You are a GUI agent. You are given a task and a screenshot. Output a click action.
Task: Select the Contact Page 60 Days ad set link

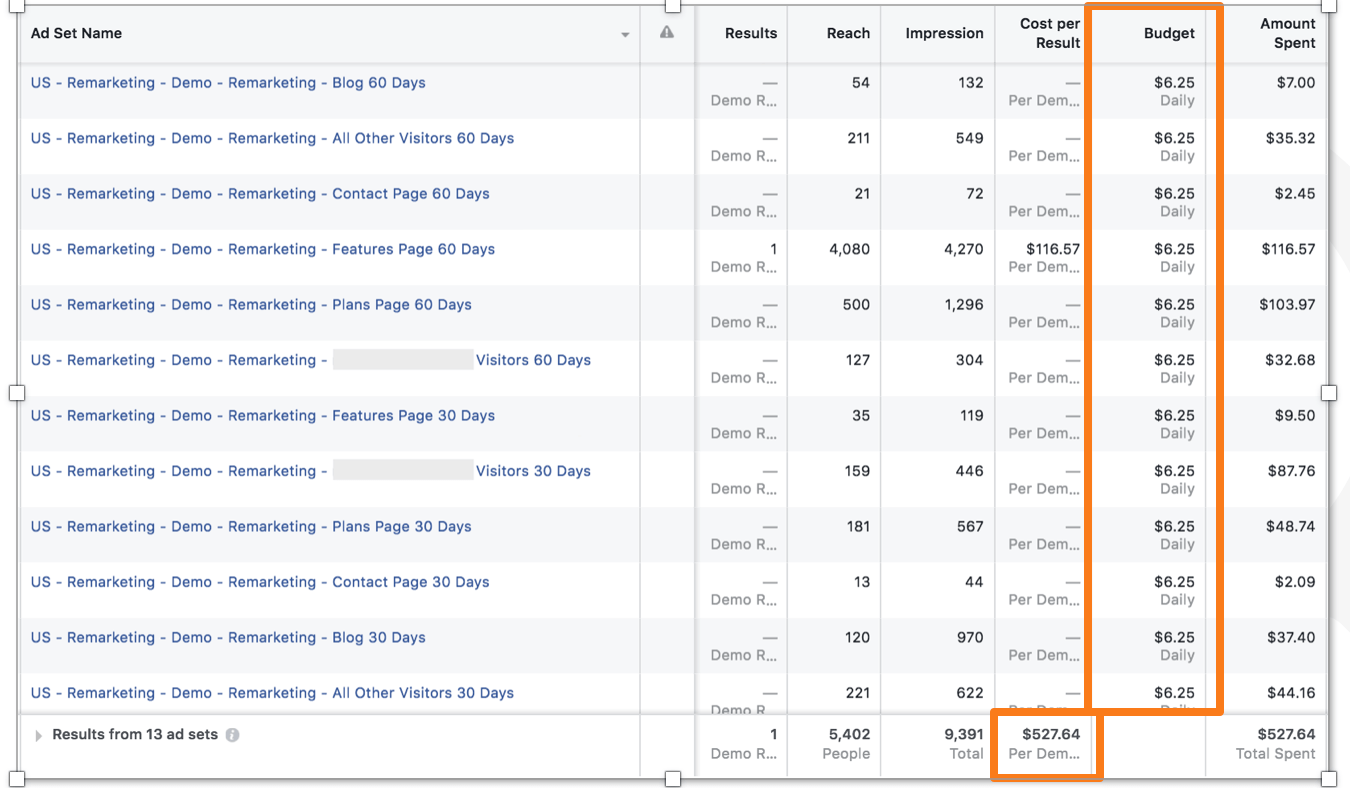click(x=260, y=194)
